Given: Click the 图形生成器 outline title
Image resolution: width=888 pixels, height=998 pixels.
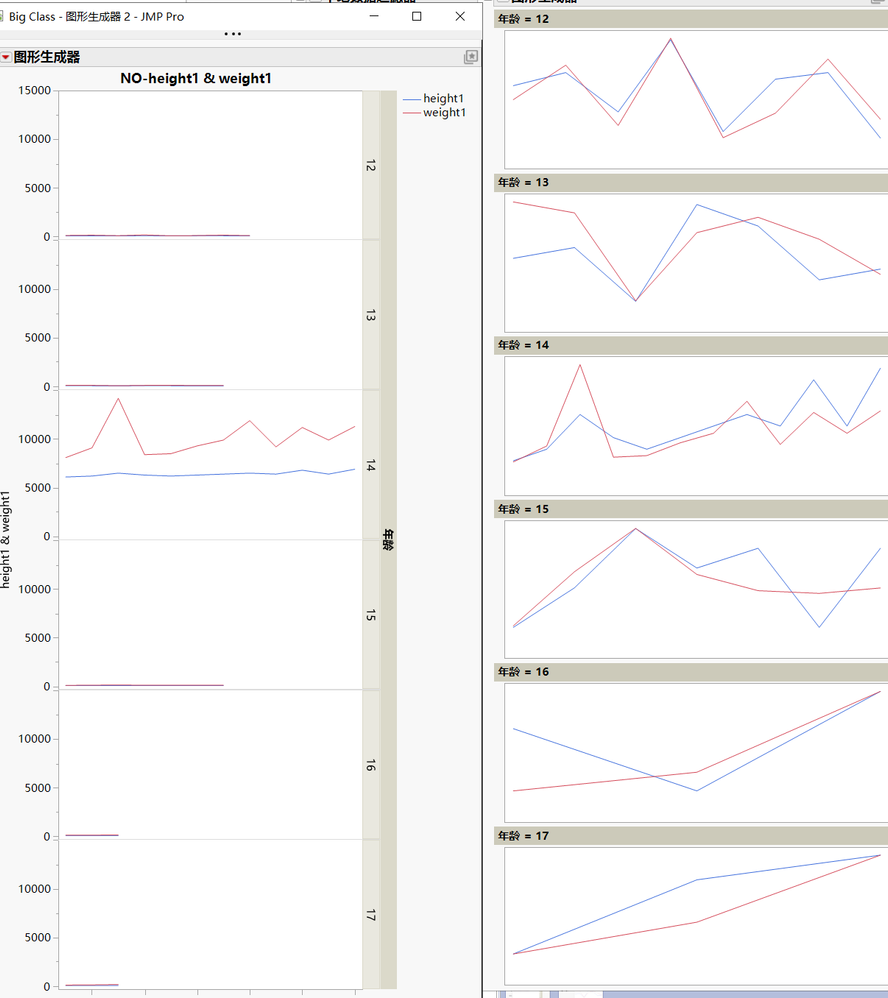Looking at the screenshot, I should 47,57.
